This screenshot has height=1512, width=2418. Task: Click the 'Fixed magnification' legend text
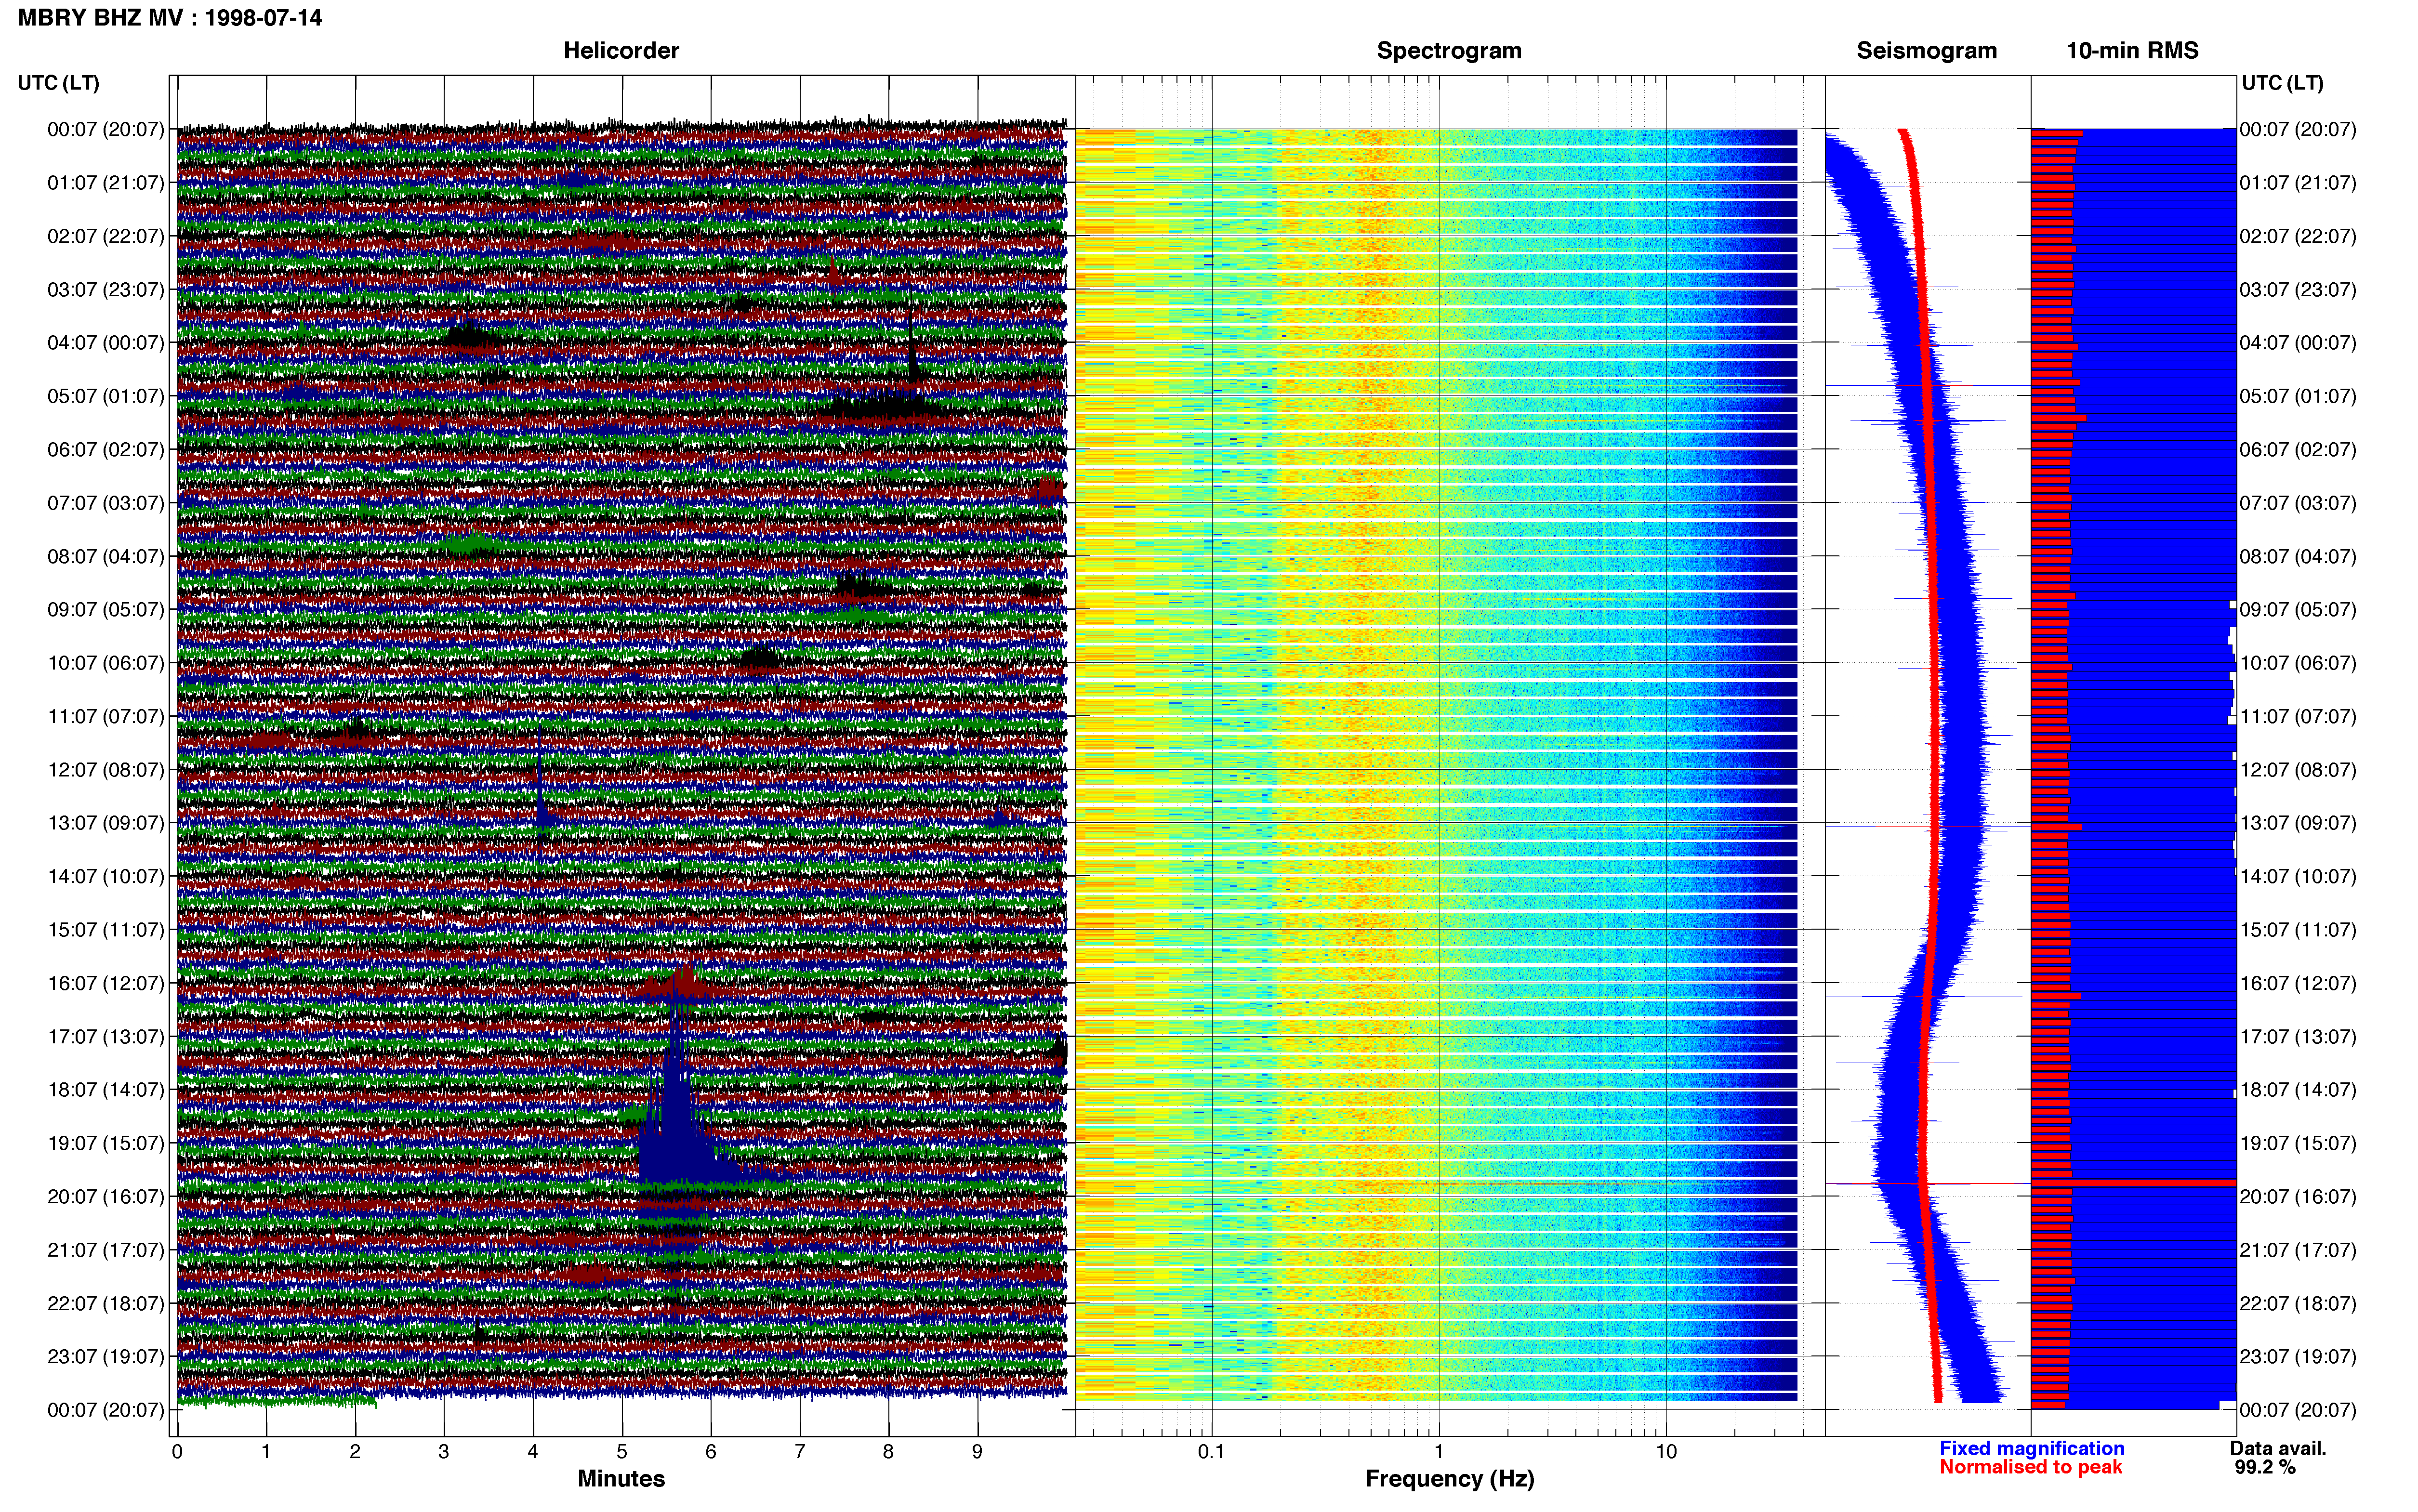click(2031, 1449)
